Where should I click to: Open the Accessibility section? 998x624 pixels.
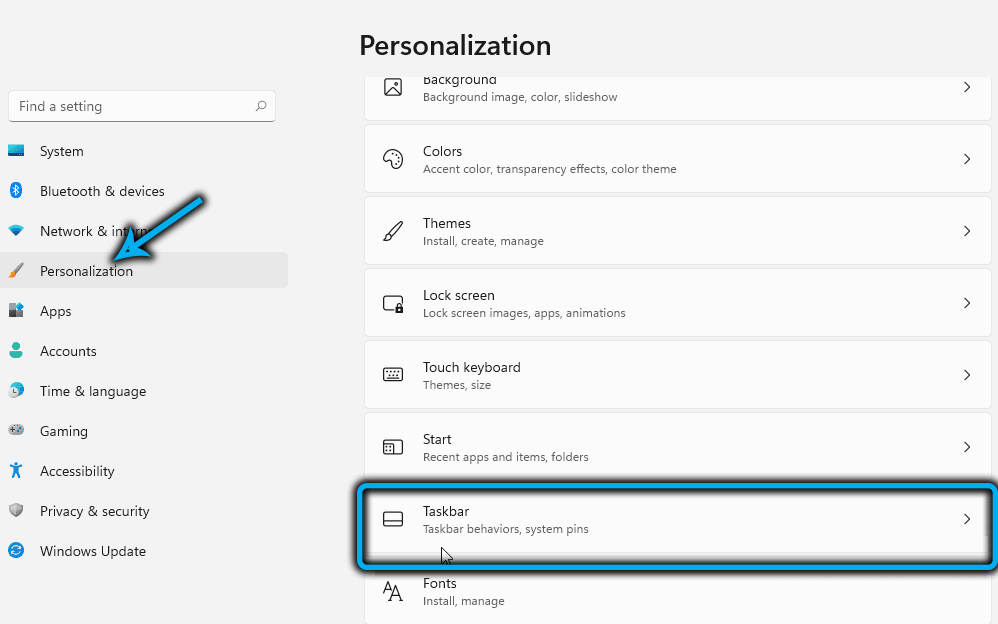77,471
